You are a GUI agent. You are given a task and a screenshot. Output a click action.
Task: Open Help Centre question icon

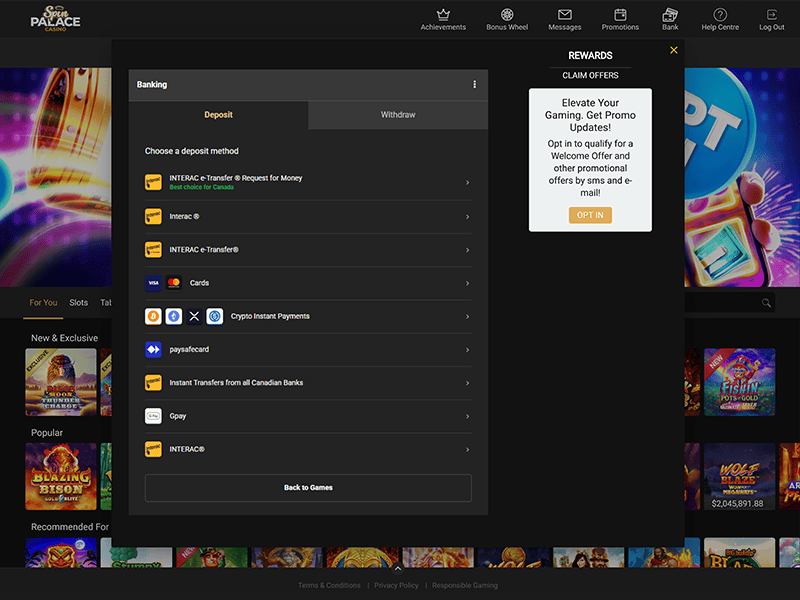pos(720,15)
